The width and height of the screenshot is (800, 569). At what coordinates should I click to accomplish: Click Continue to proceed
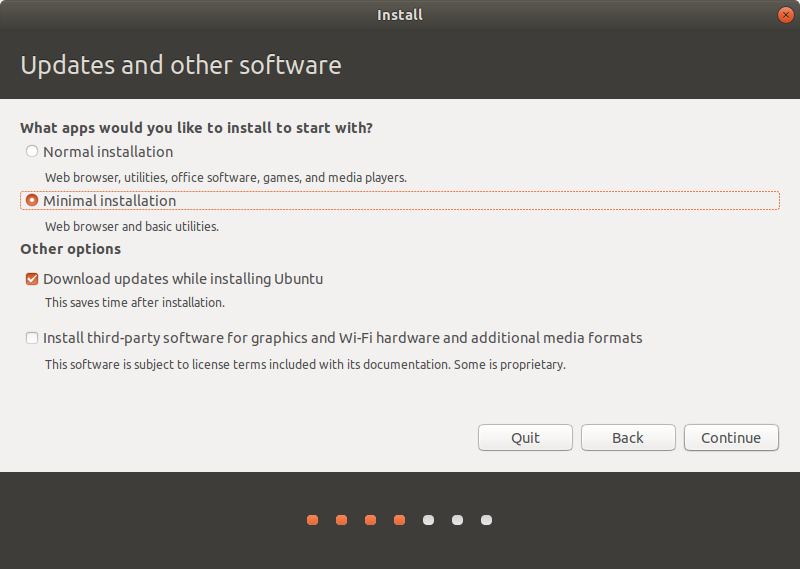[x=731, y=437]
